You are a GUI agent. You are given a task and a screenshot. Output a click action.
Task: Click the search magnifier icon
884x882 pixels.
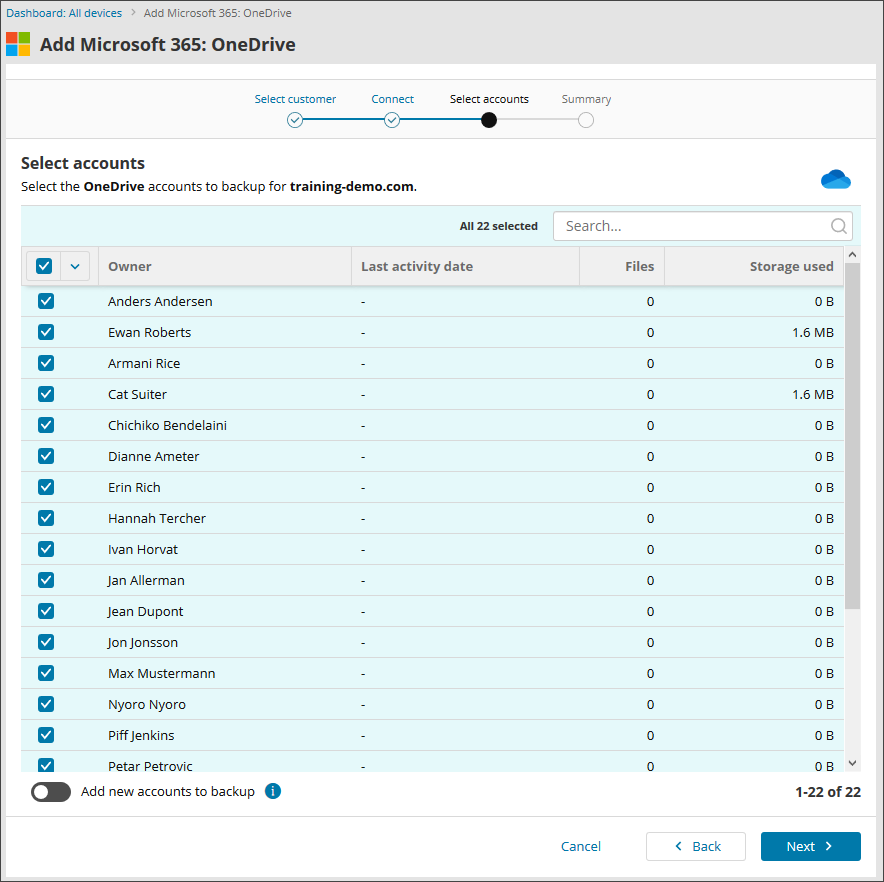pos(838,226)
